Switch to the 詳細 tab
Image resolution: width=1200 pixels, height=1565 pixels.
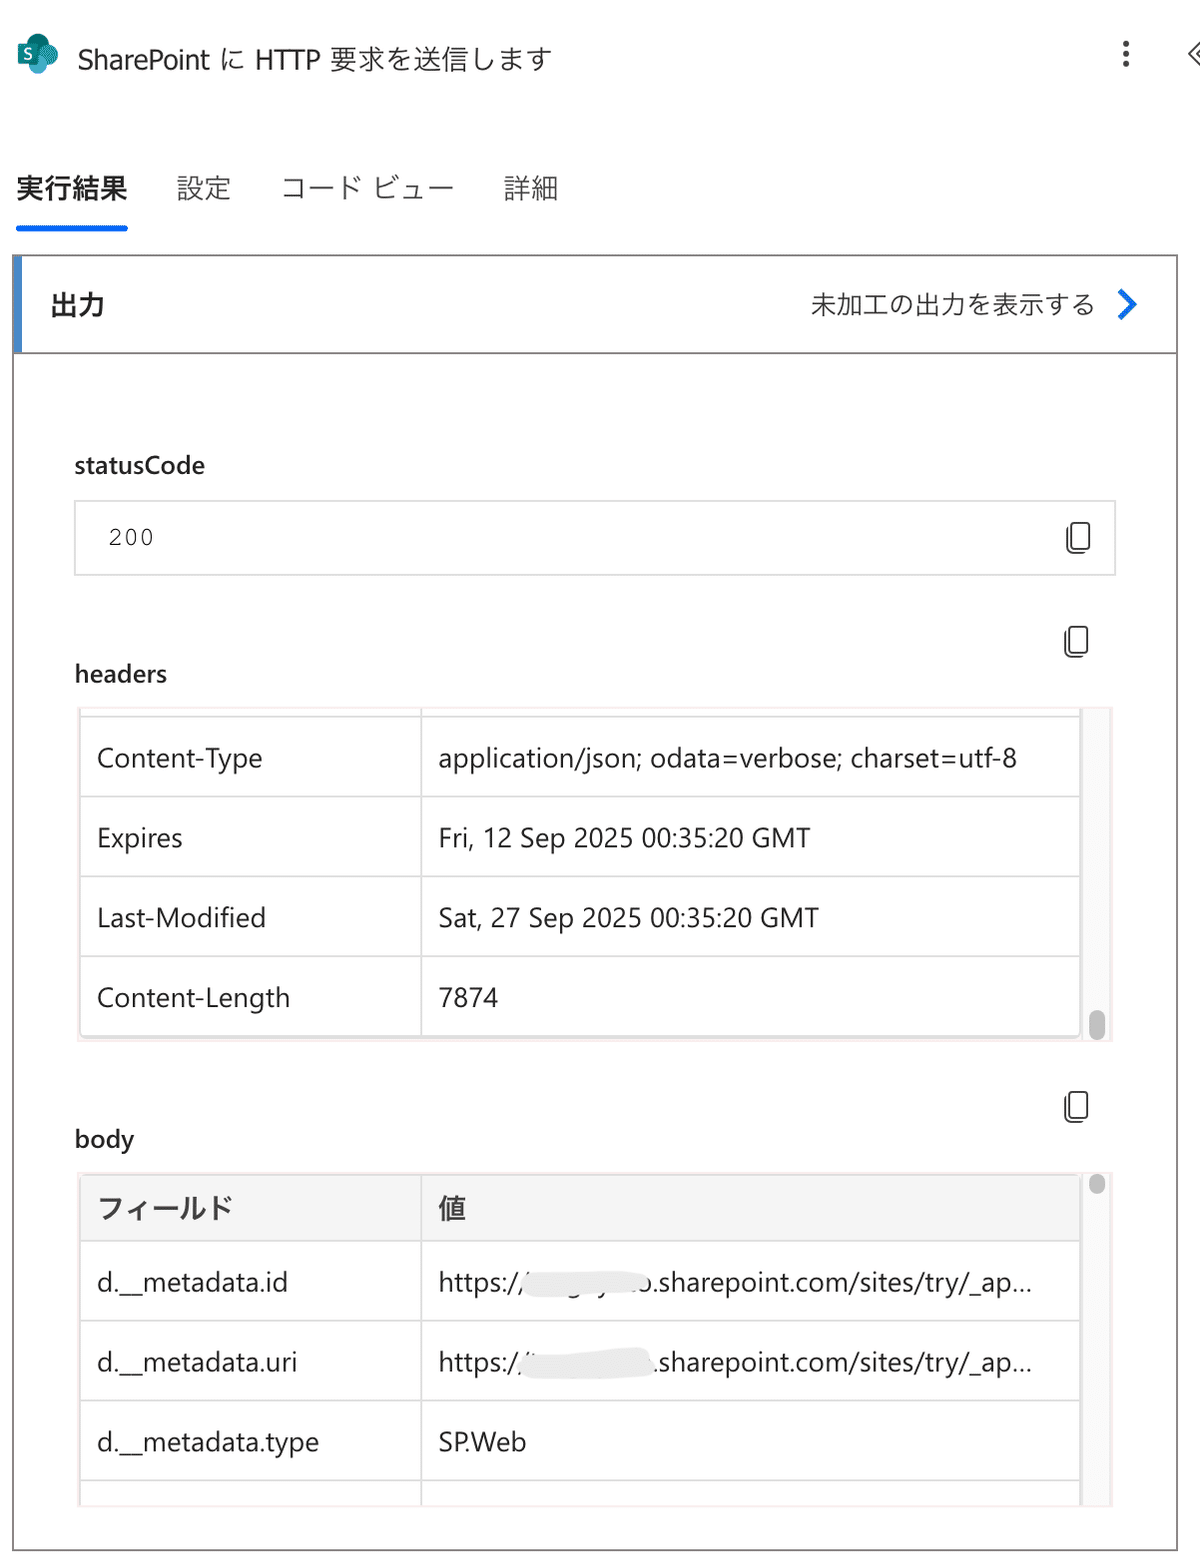531,188
